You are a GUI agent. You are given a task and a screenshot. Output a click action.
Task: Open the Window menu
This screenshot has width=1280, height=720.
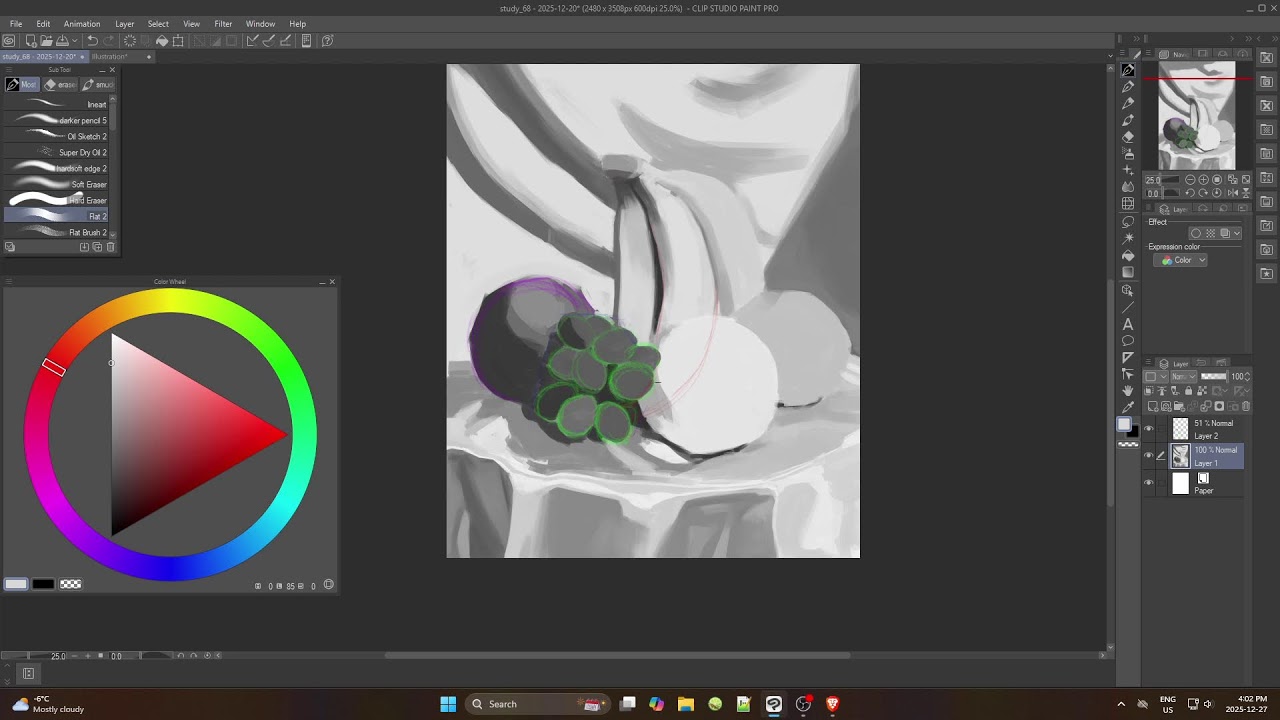(260, 24)
